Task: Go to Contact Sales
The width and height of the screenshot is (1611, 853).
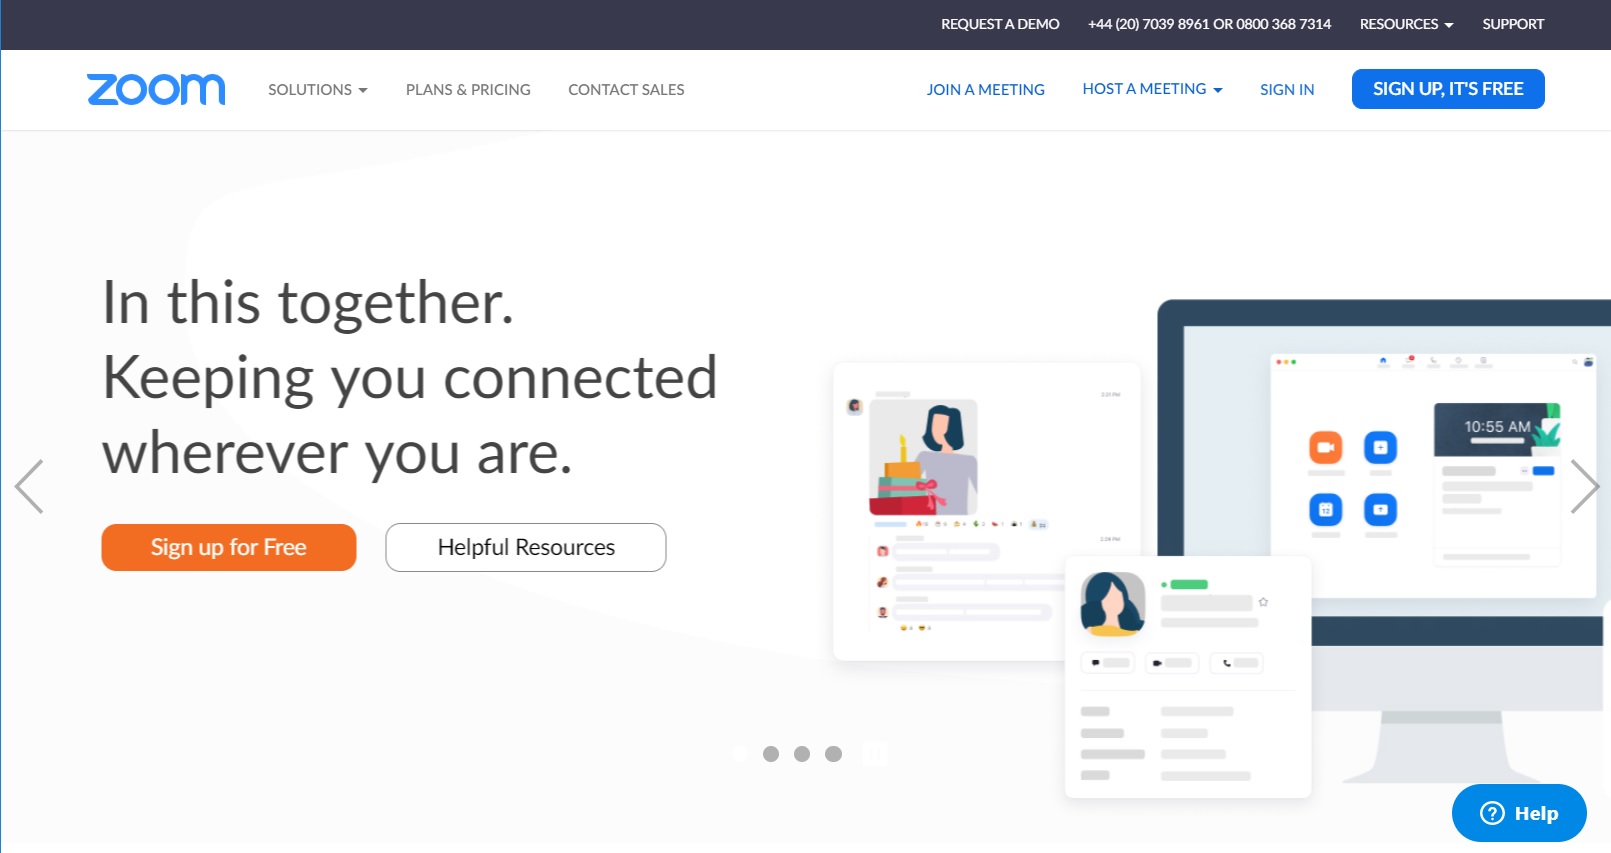Action: click(x=626, y=90)
